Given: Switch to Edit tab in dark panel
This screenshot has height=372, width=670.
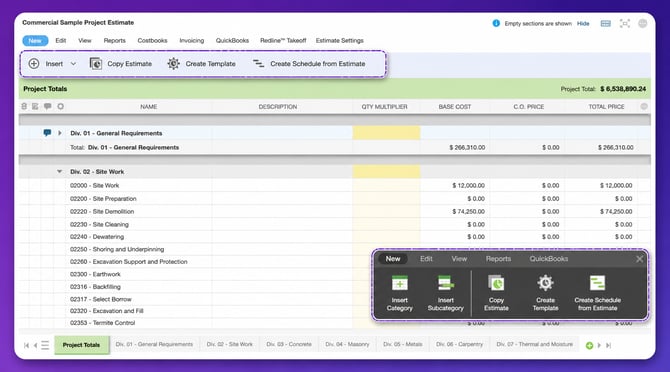Looking at the screenshot, I should pyautogui.click(x=426, y=259).
